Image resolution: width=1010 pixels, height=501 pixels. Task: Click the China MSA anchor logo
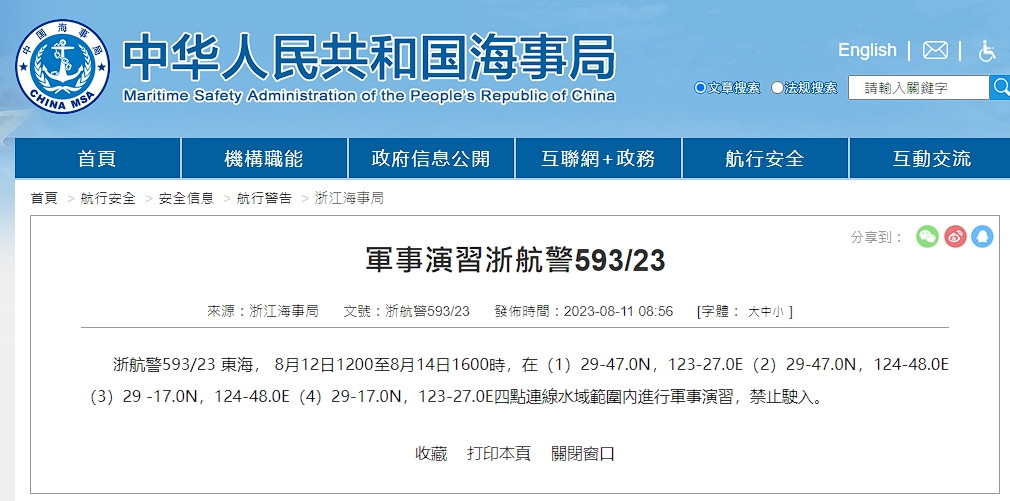coord(62,66)
